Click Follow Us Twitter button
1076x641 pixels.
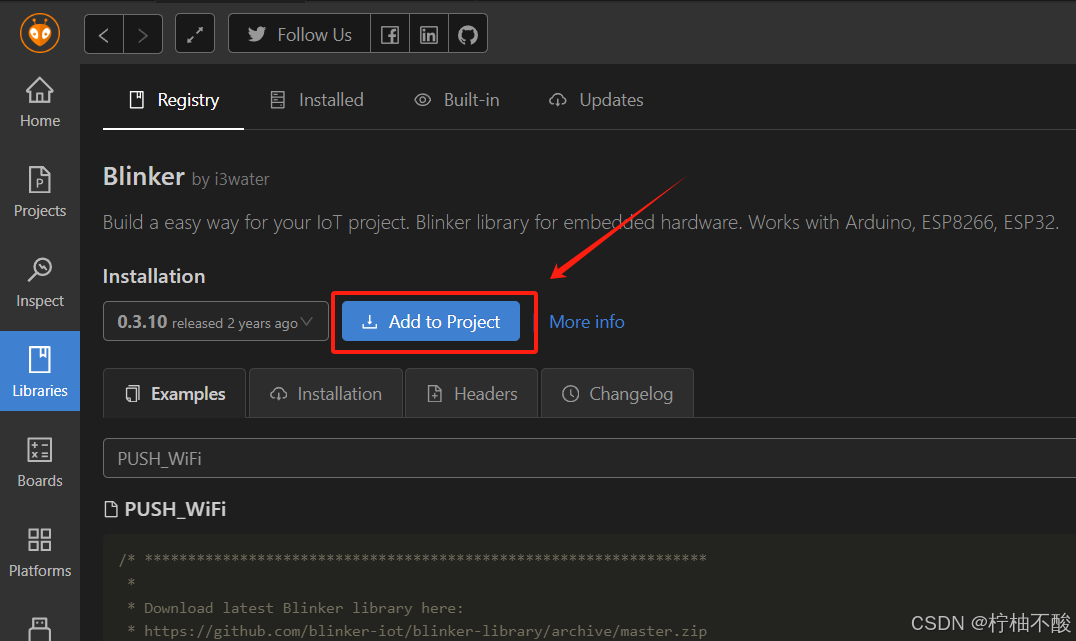point(299,34)
